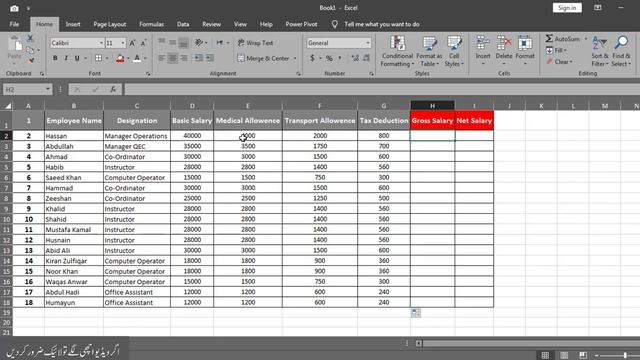Screen dimensions: 640x360
Task: Click the Accounting dollar format icon
Action: (312, 58)
